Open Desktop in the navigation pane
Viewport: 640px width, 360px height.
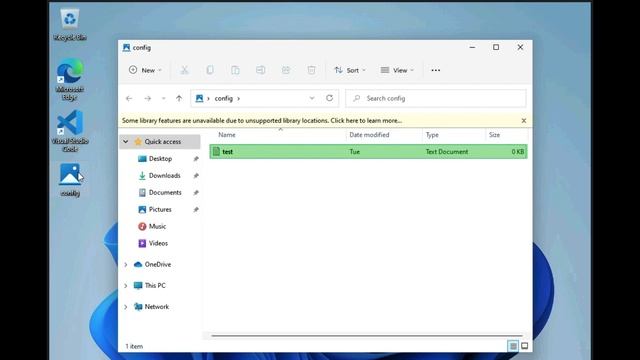[160, 159]
